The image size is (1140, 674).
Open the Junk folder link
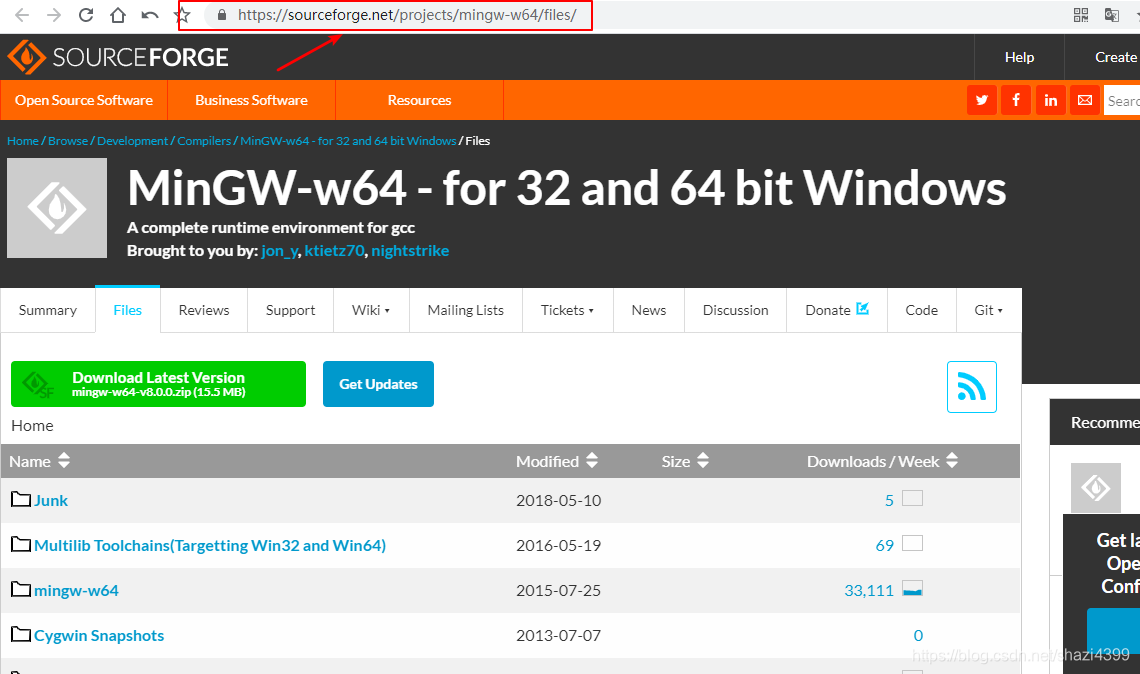tap(51, 500)
